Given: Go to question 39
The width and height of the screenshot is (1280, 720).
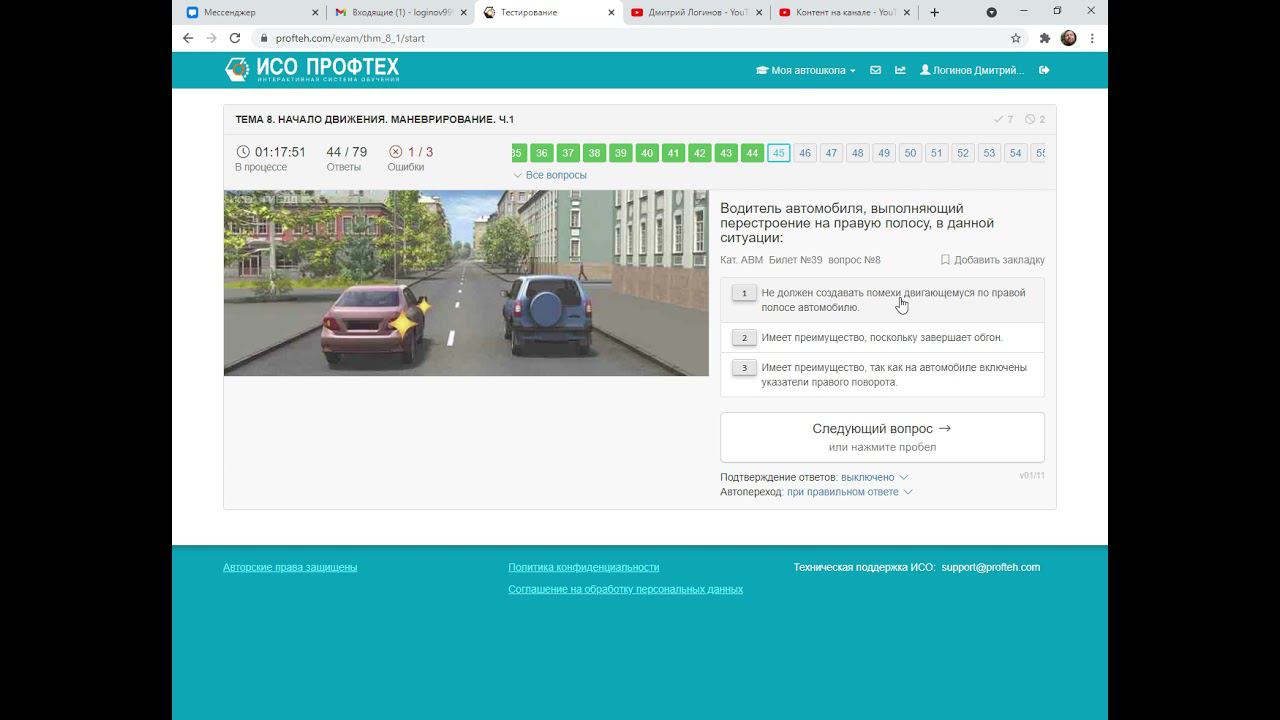Looking at the screenshot, I should pyautogui.click(x=621, y=153).
